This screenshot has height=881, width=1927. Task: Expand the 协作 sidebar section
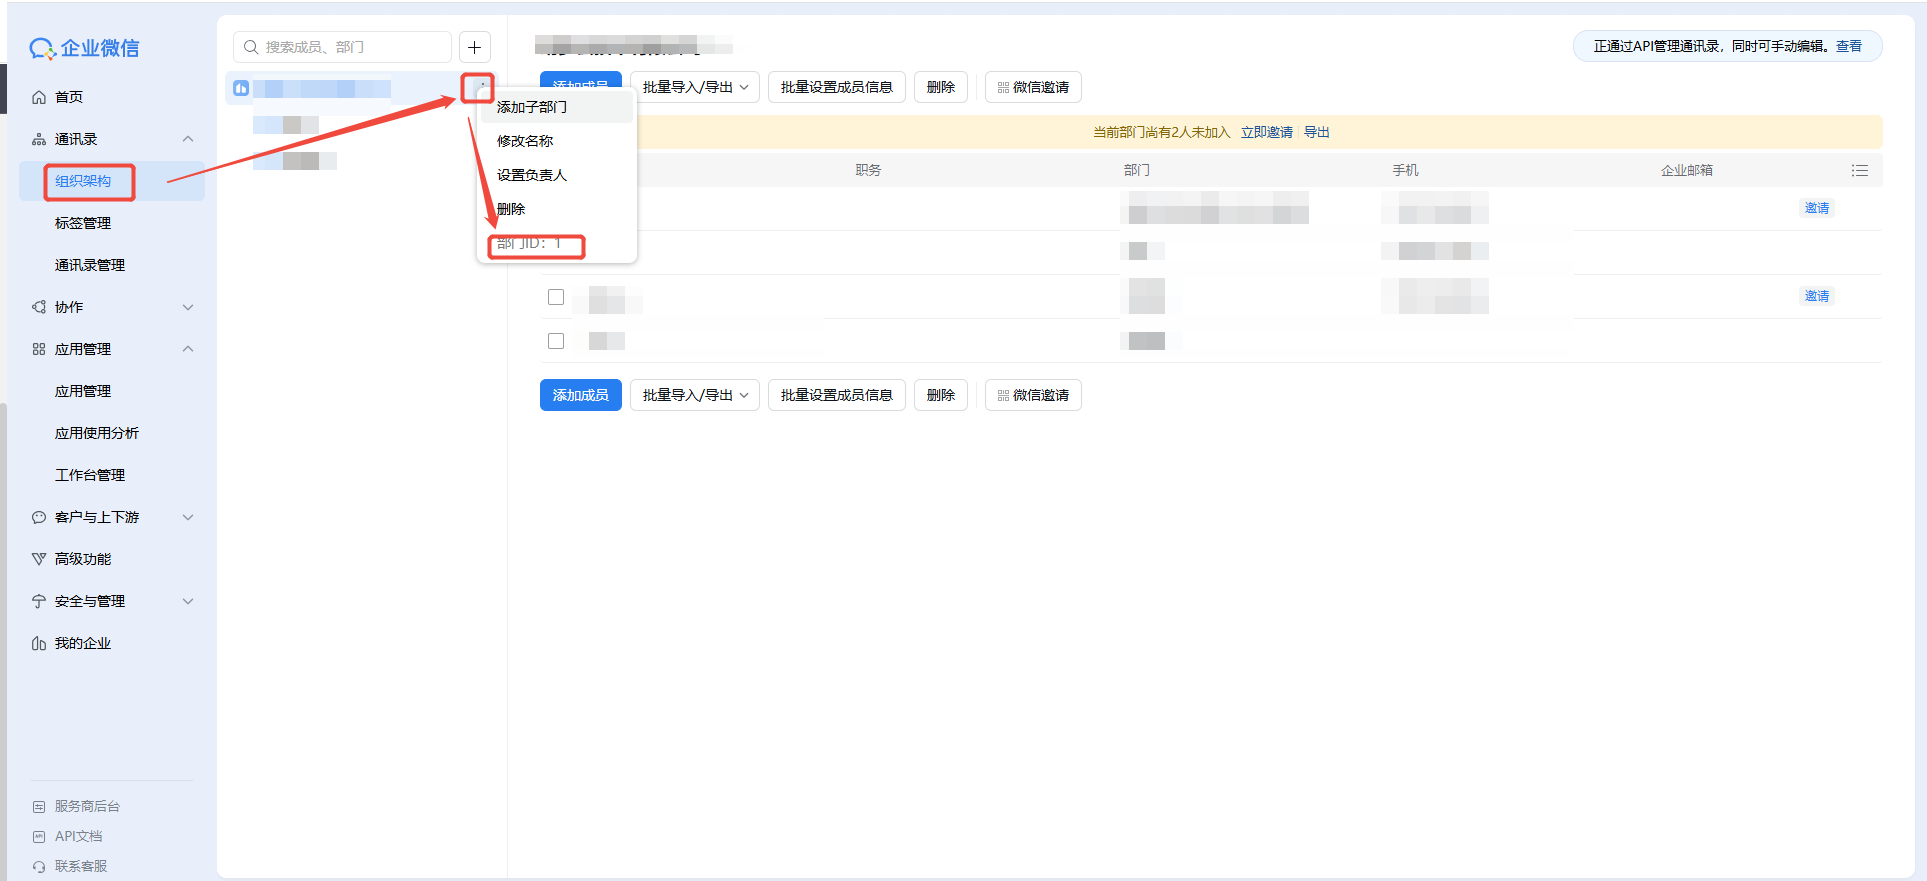point(188,307)
